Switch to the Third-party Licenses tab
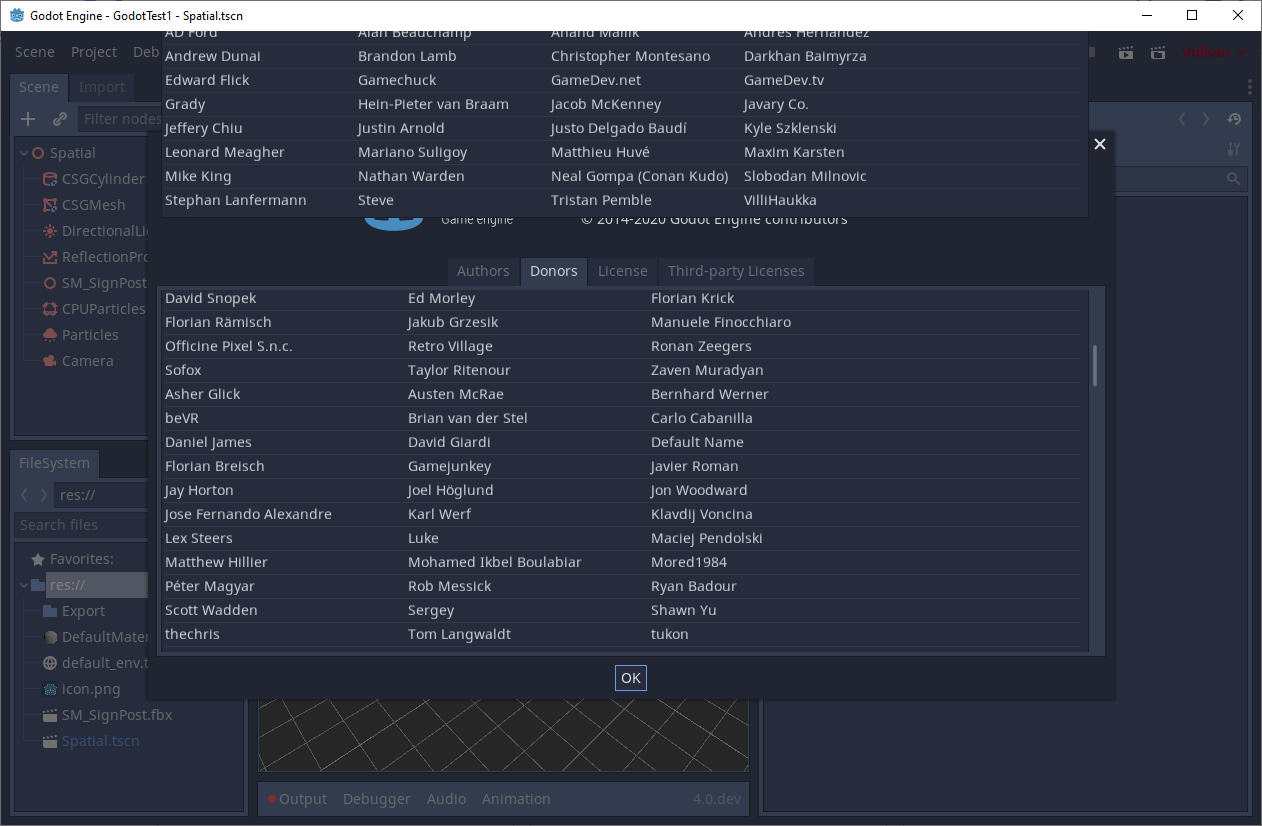1262x826 pixels. pos(736,271)
